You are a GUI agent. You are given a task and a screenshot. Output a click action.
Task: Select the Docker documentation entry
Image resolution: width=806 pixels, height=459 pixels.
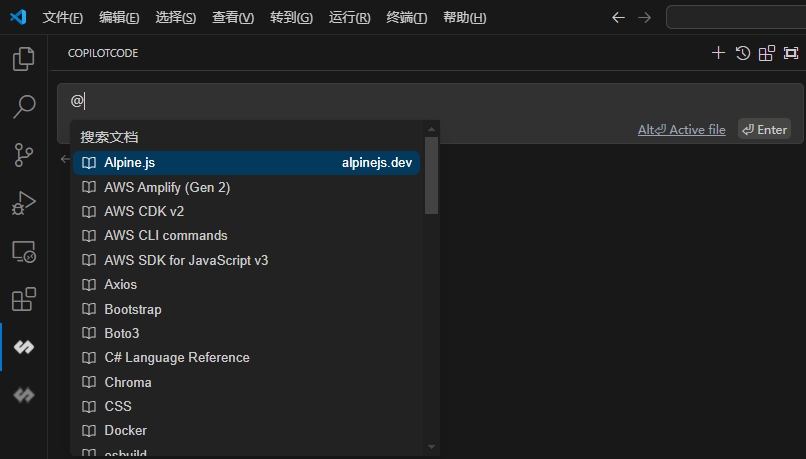[126, 430]
